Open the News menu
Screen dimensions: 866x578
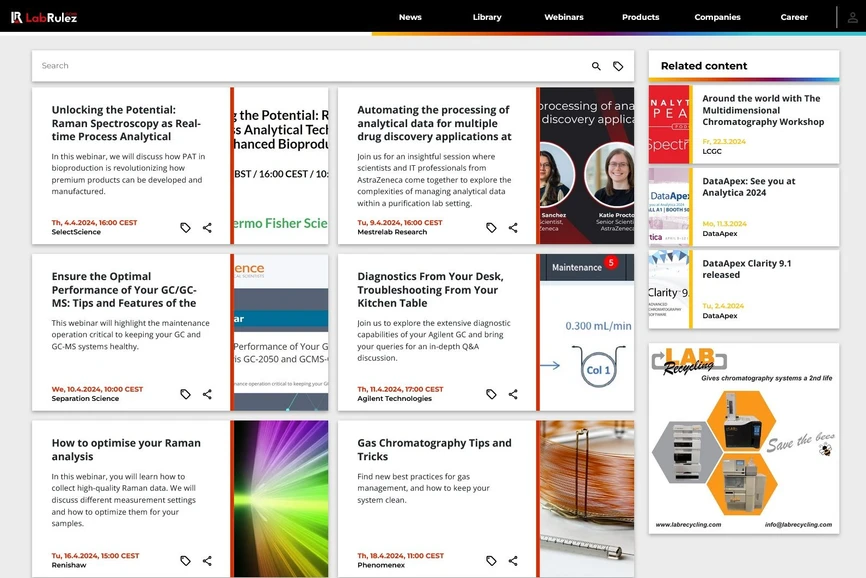pyautogui.click(x=410, y=17)
